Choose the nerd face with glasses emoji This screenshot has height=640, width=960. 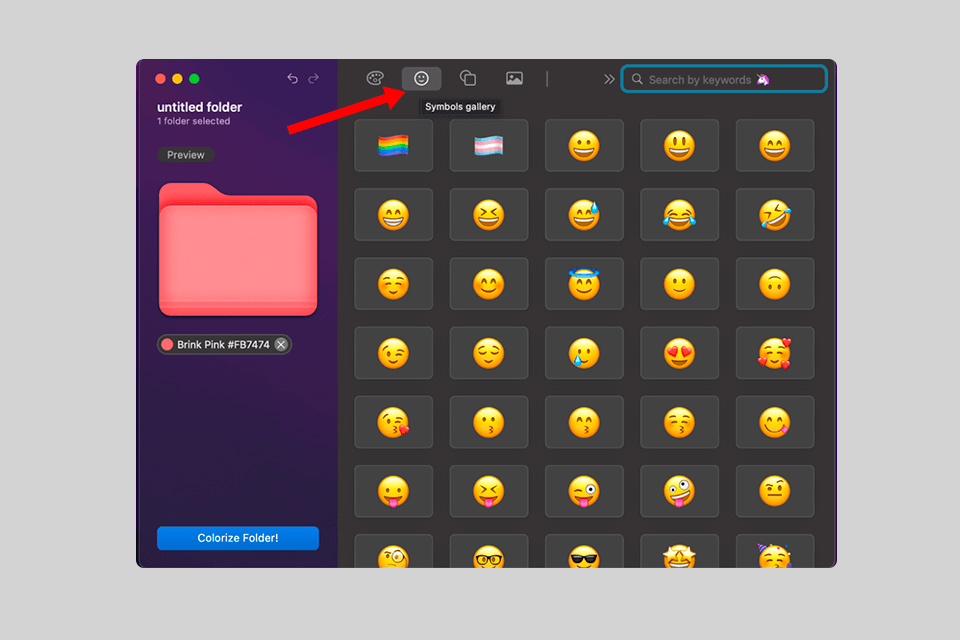tap(489, 552)
